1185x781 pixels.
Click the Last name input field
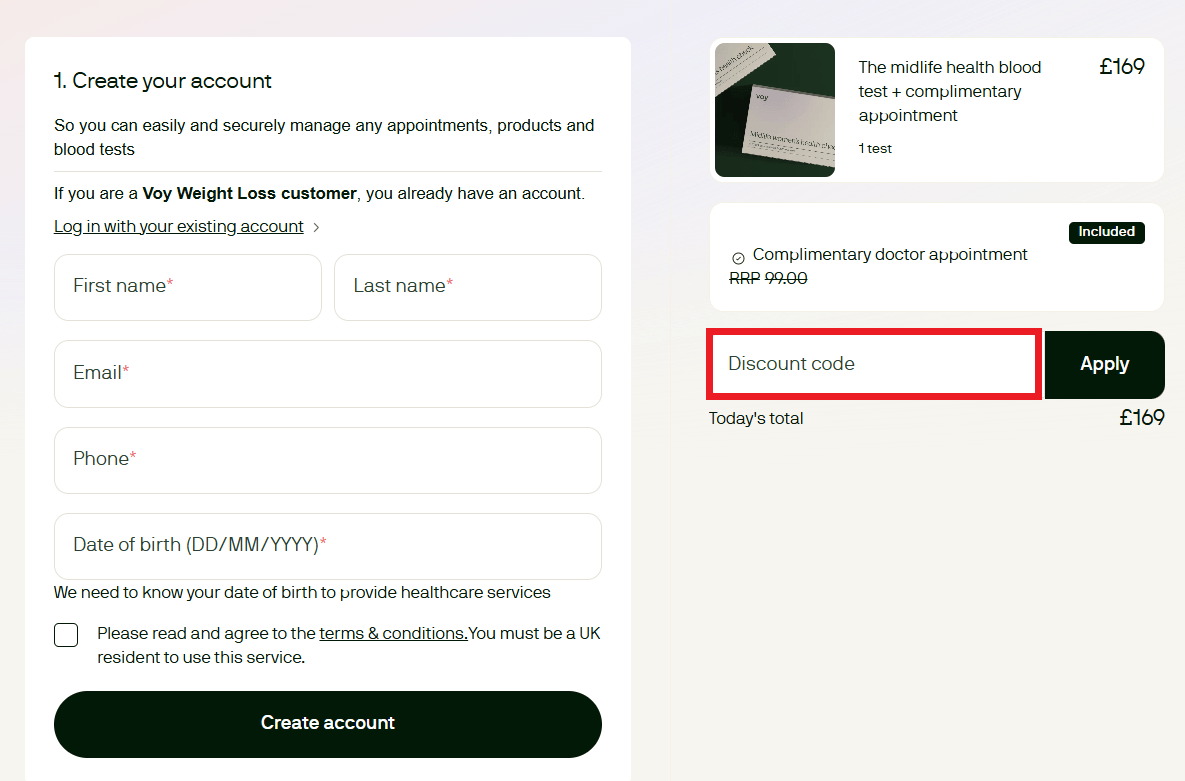(467, 287)
